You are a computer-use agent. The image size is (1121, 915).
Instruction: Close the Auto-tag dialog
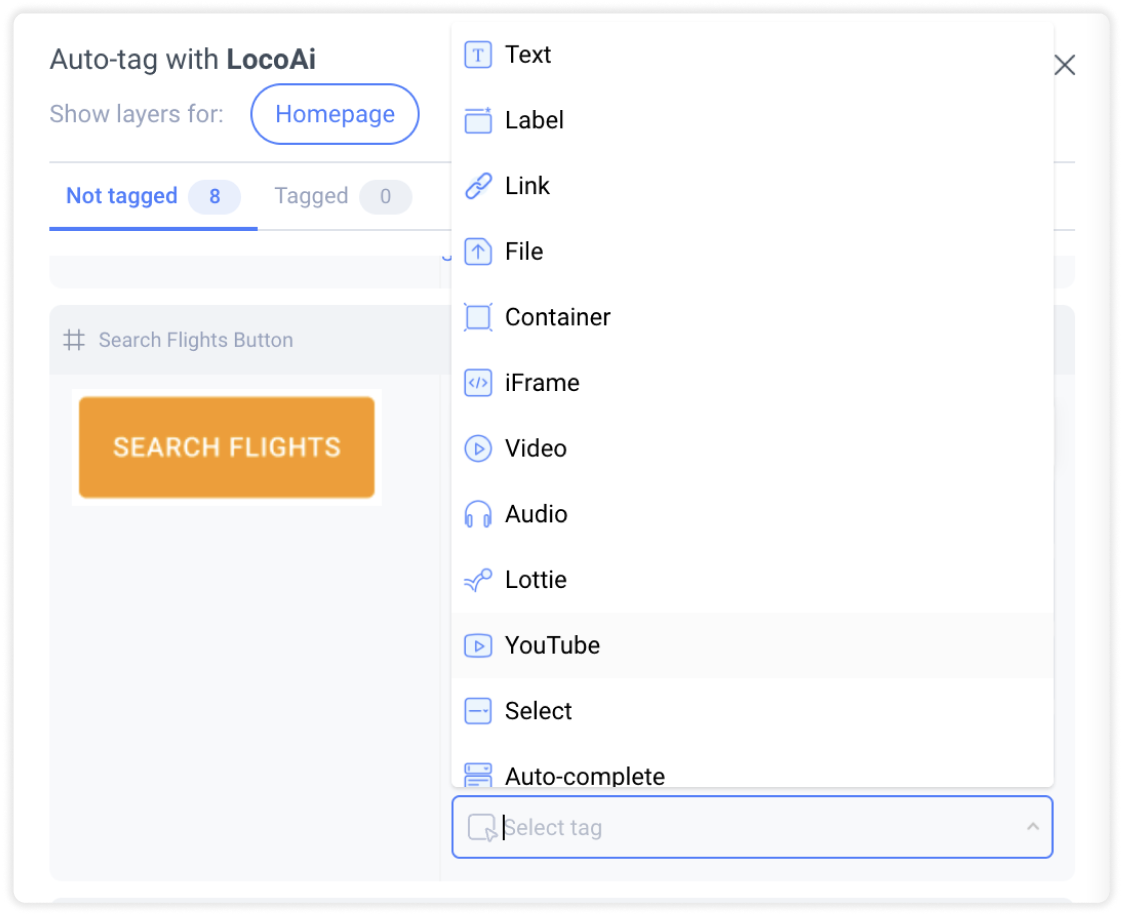click(x=1065, y=65)
